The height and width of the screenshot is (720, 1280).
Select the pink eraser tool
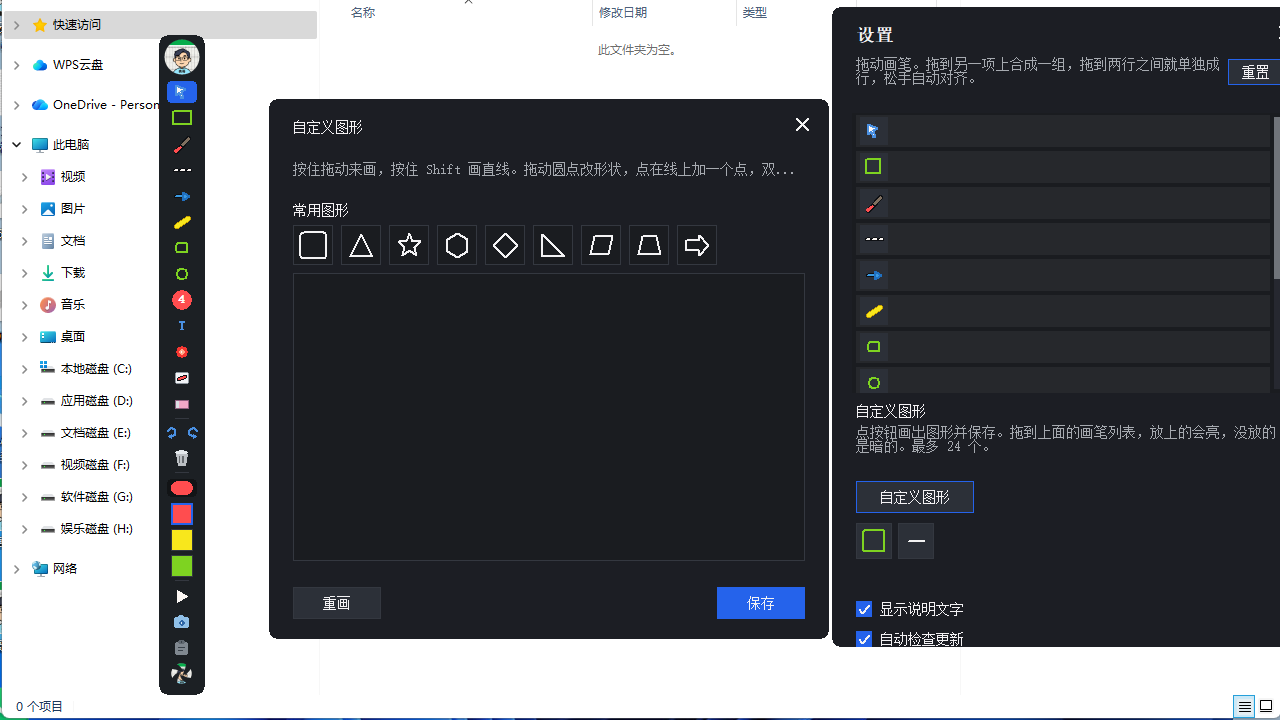pos(182,405)
